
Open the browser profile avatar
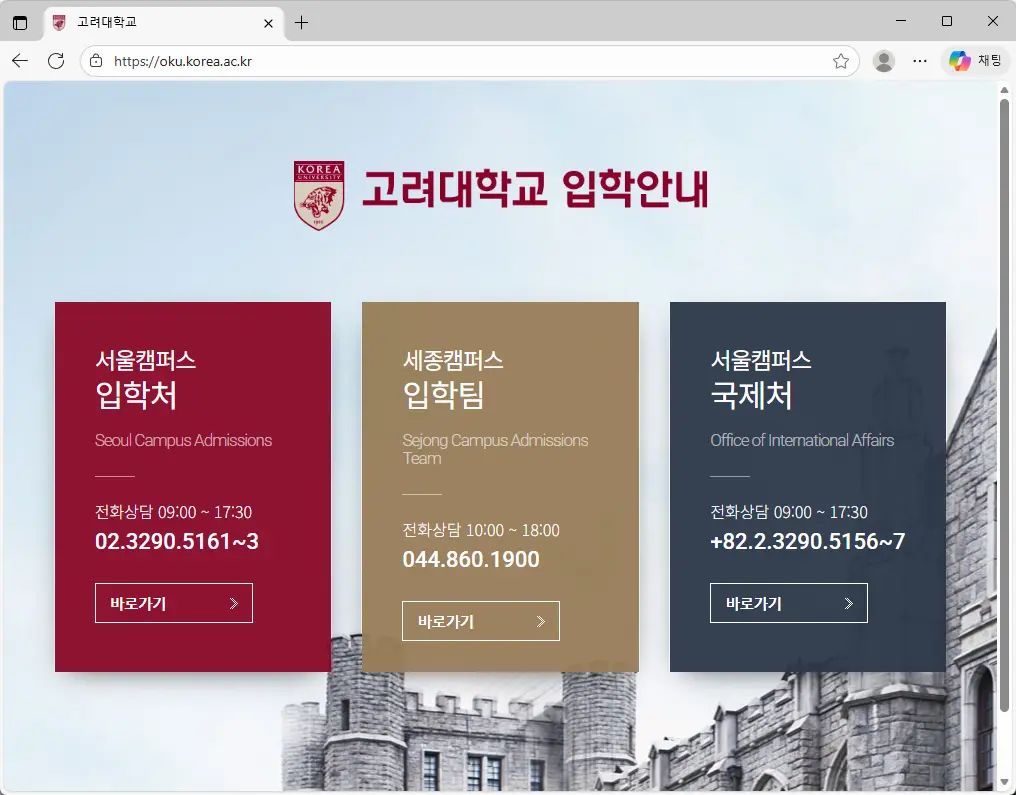(884, 60)
